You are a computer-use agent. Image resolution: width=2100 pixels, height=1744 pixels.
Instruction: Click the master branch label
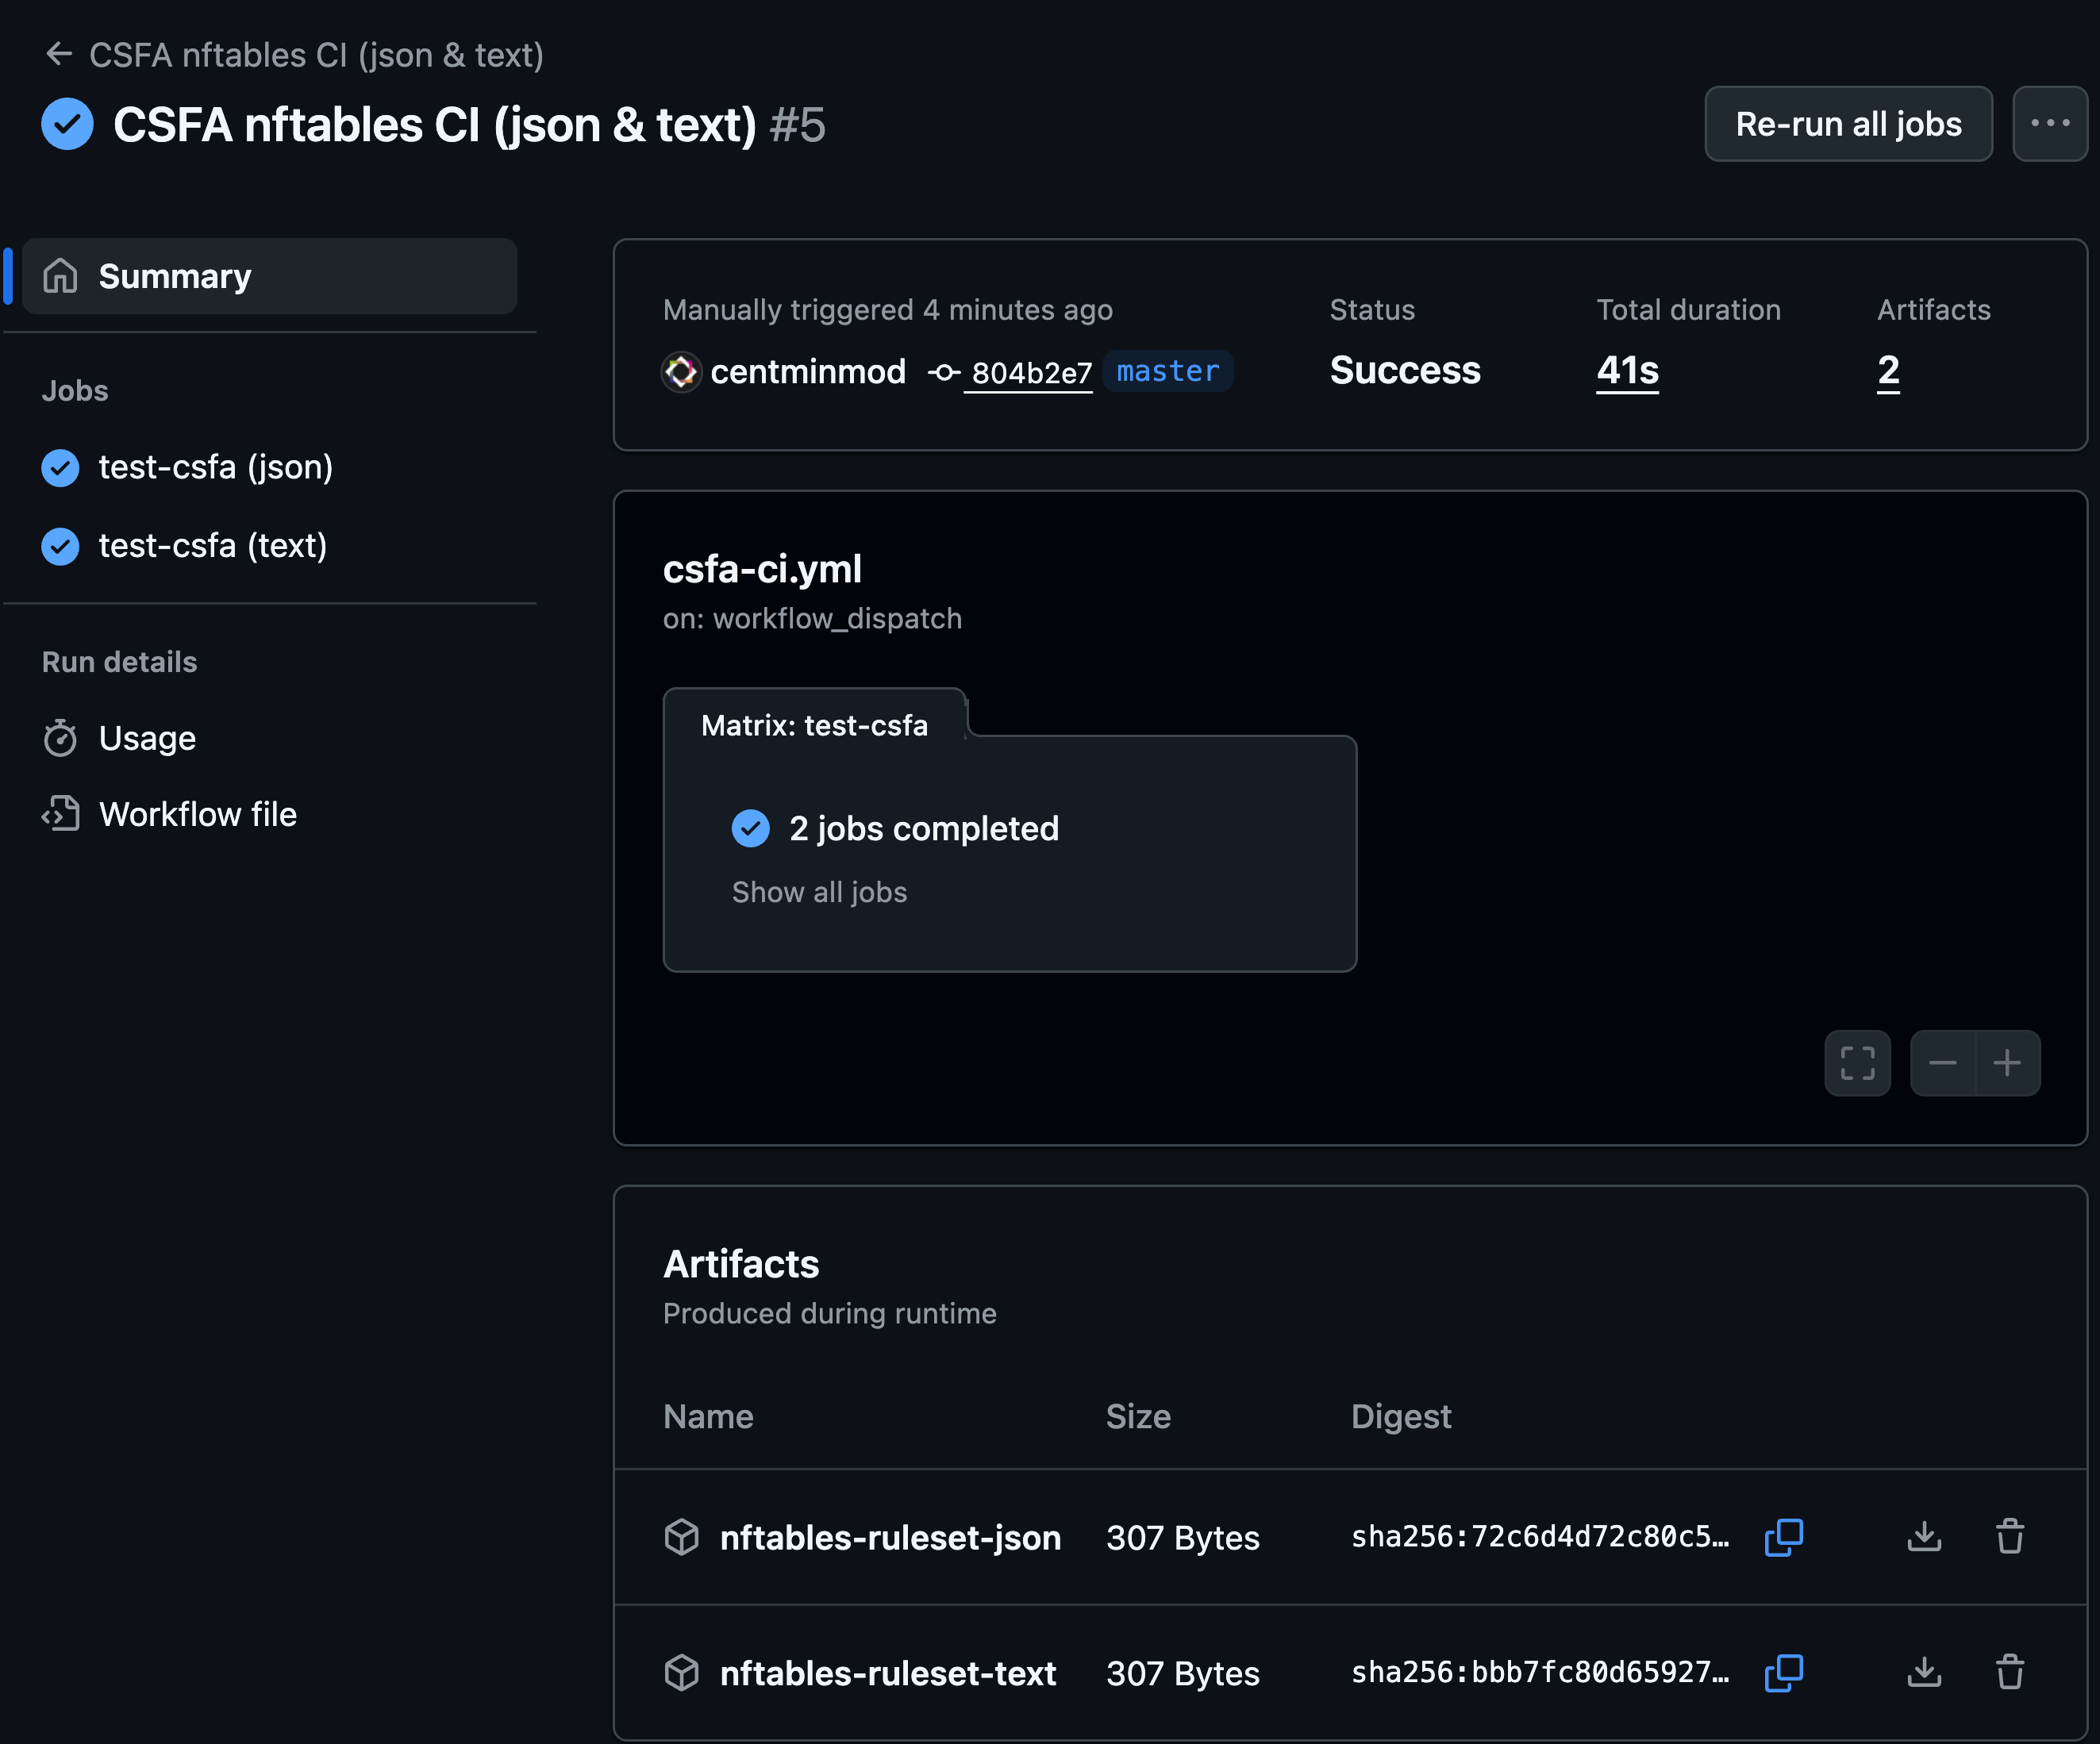coord(1168,372)
